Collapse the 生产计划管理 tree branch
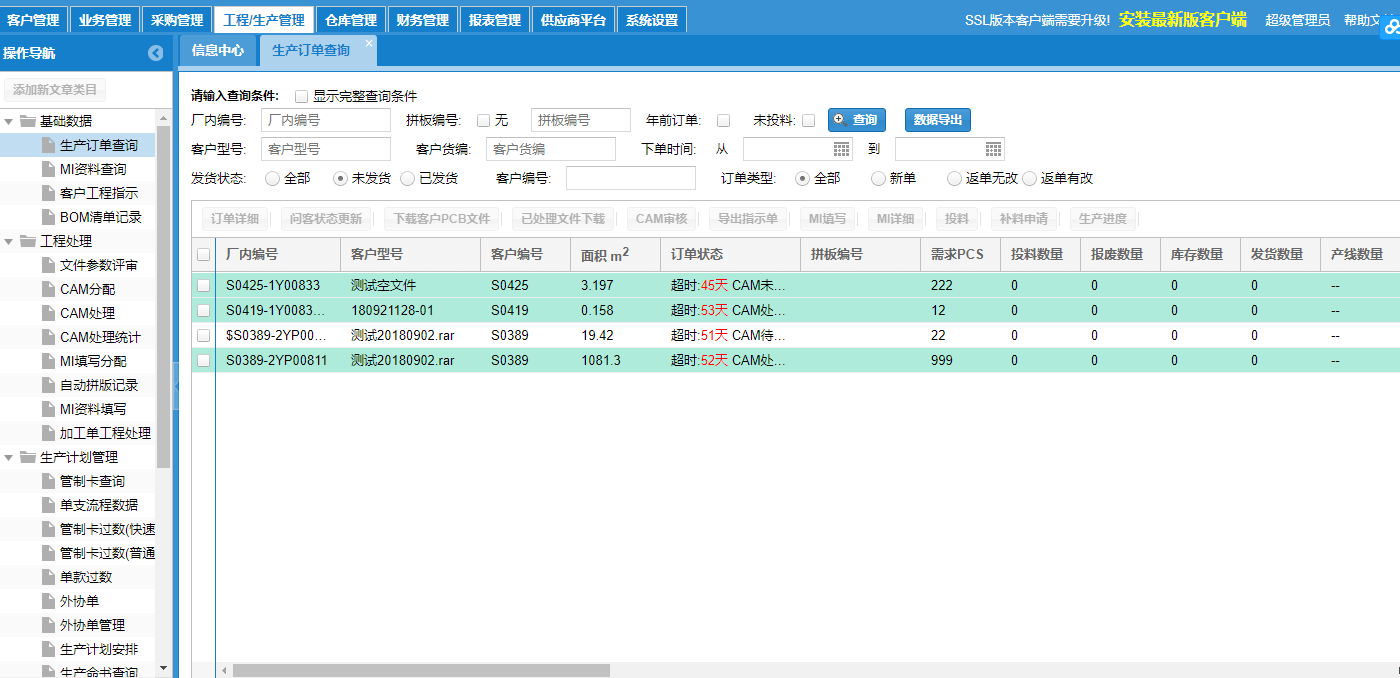Image resolution: width=1400 pixels, height=678 pixels. click(x=7, y=456)
